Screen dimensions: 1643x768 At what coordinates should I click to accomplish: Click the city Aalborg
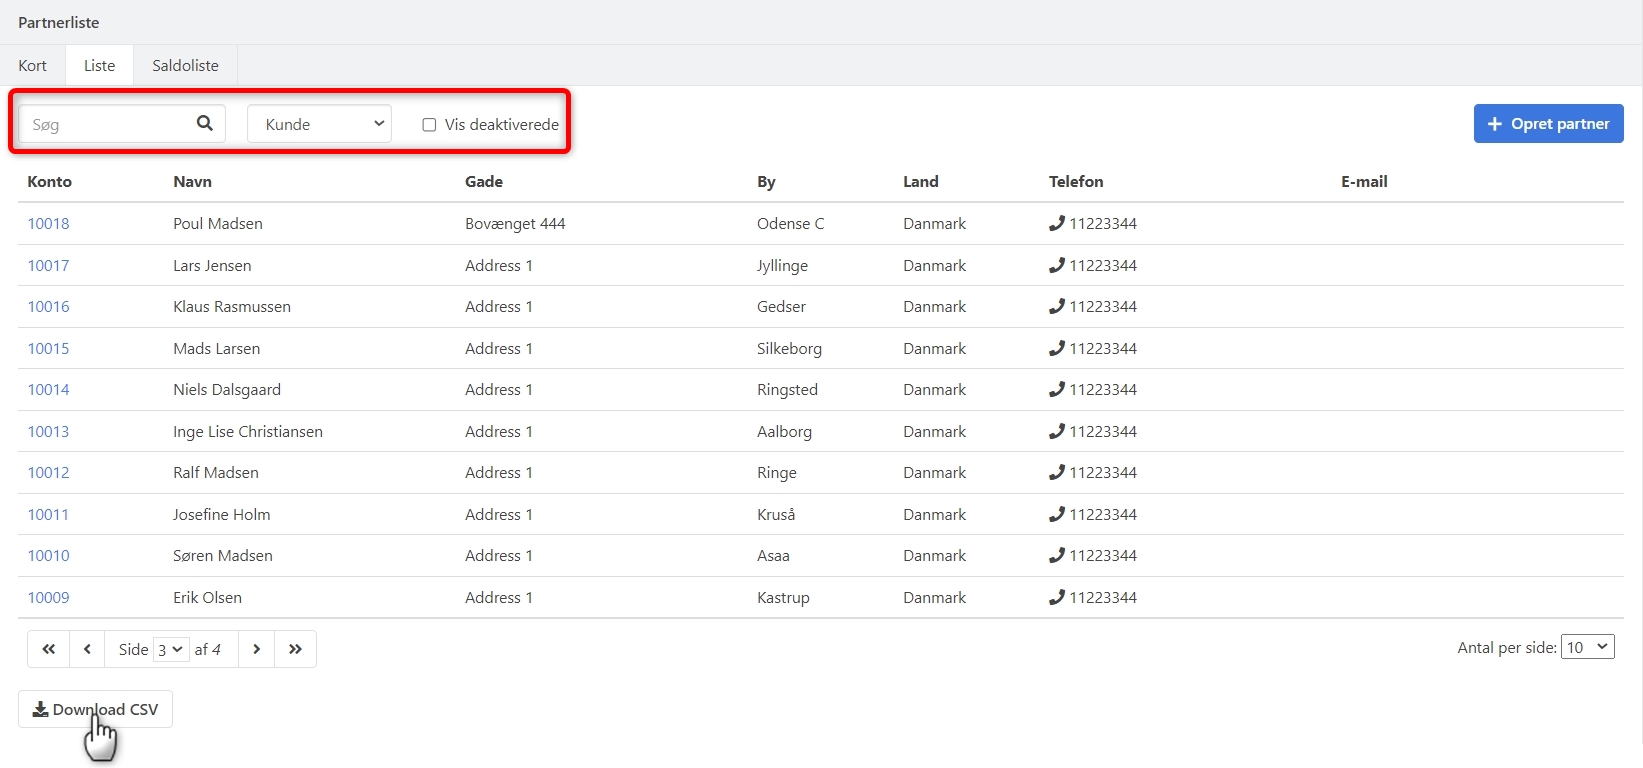[x=784, y=432]
